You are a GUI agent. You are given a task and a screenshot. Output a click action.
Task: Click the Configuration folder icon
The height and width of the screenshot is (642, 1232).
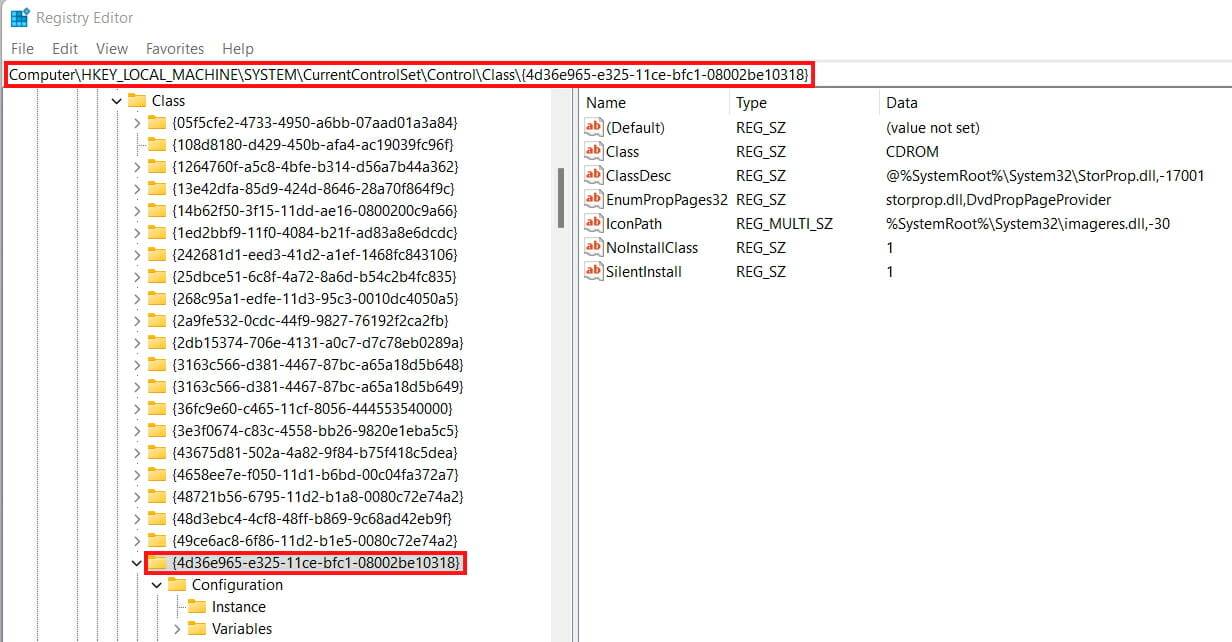[x=177, y=585]
